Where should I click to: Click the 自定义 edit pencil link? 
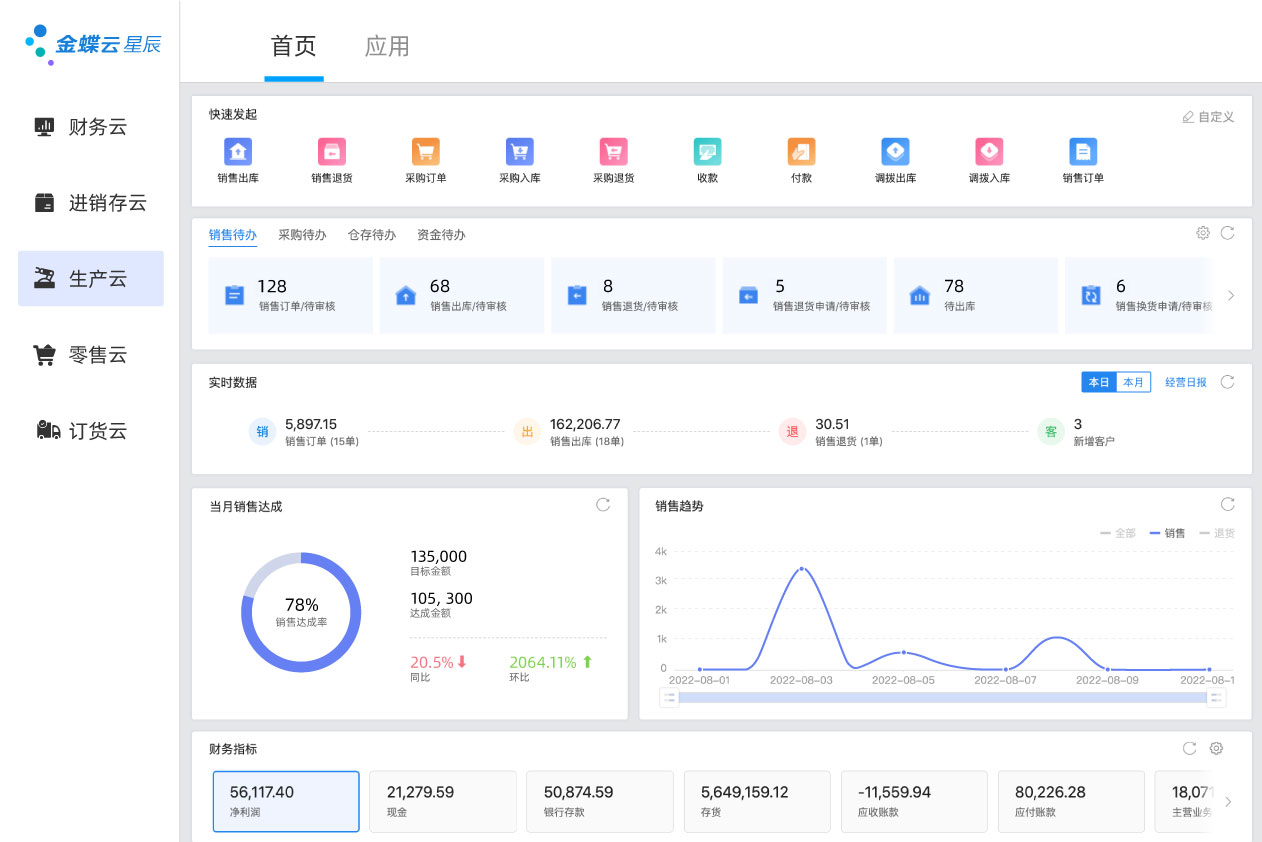(1208, 117)
